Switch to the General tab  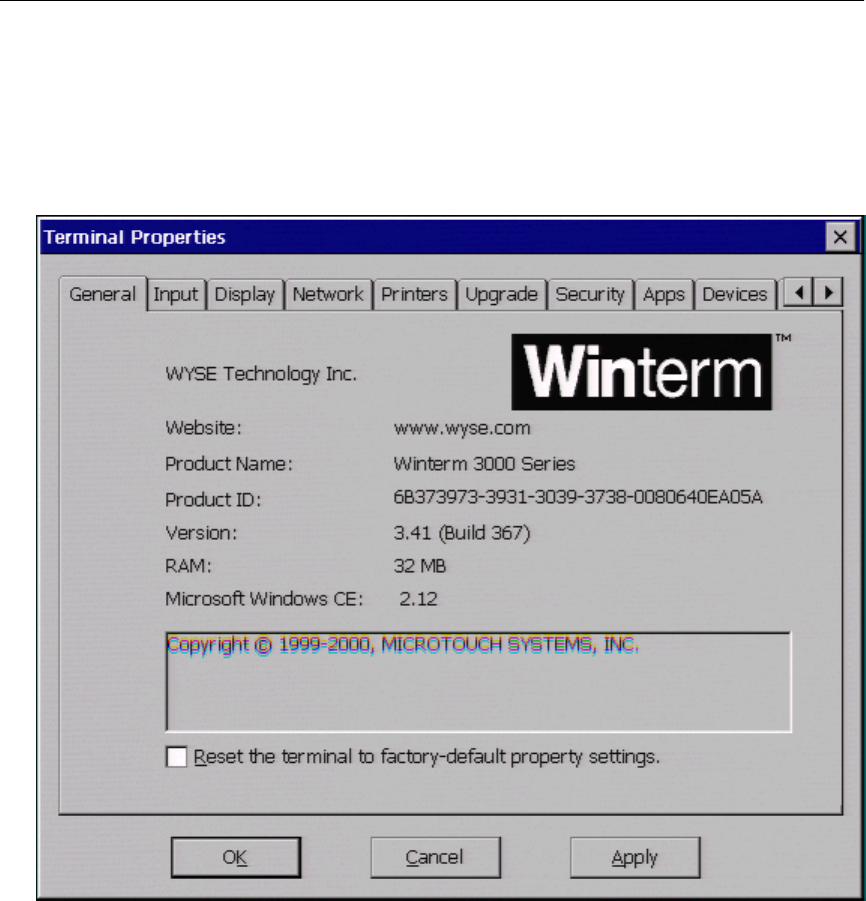coord(103,294)
